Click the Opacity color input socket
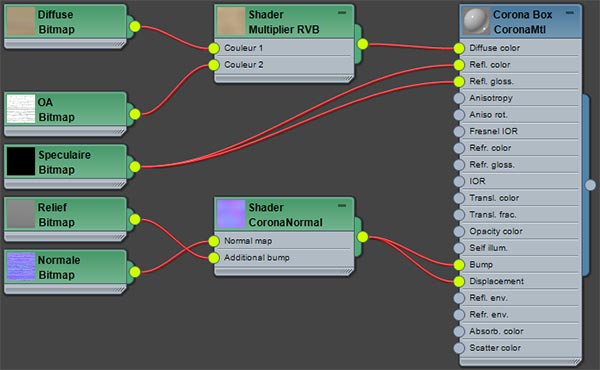 (x=459, y=231)
